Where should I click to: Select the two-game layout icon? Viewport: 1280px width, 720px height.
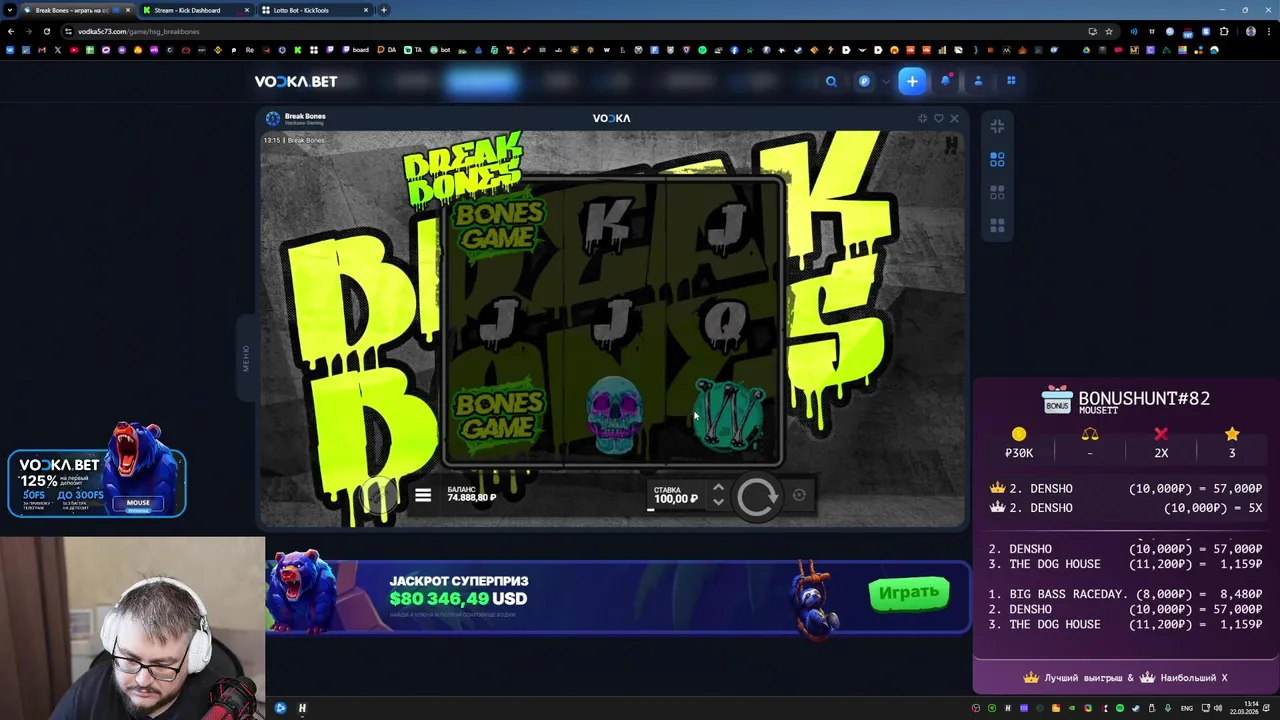(x=997, y=192)
